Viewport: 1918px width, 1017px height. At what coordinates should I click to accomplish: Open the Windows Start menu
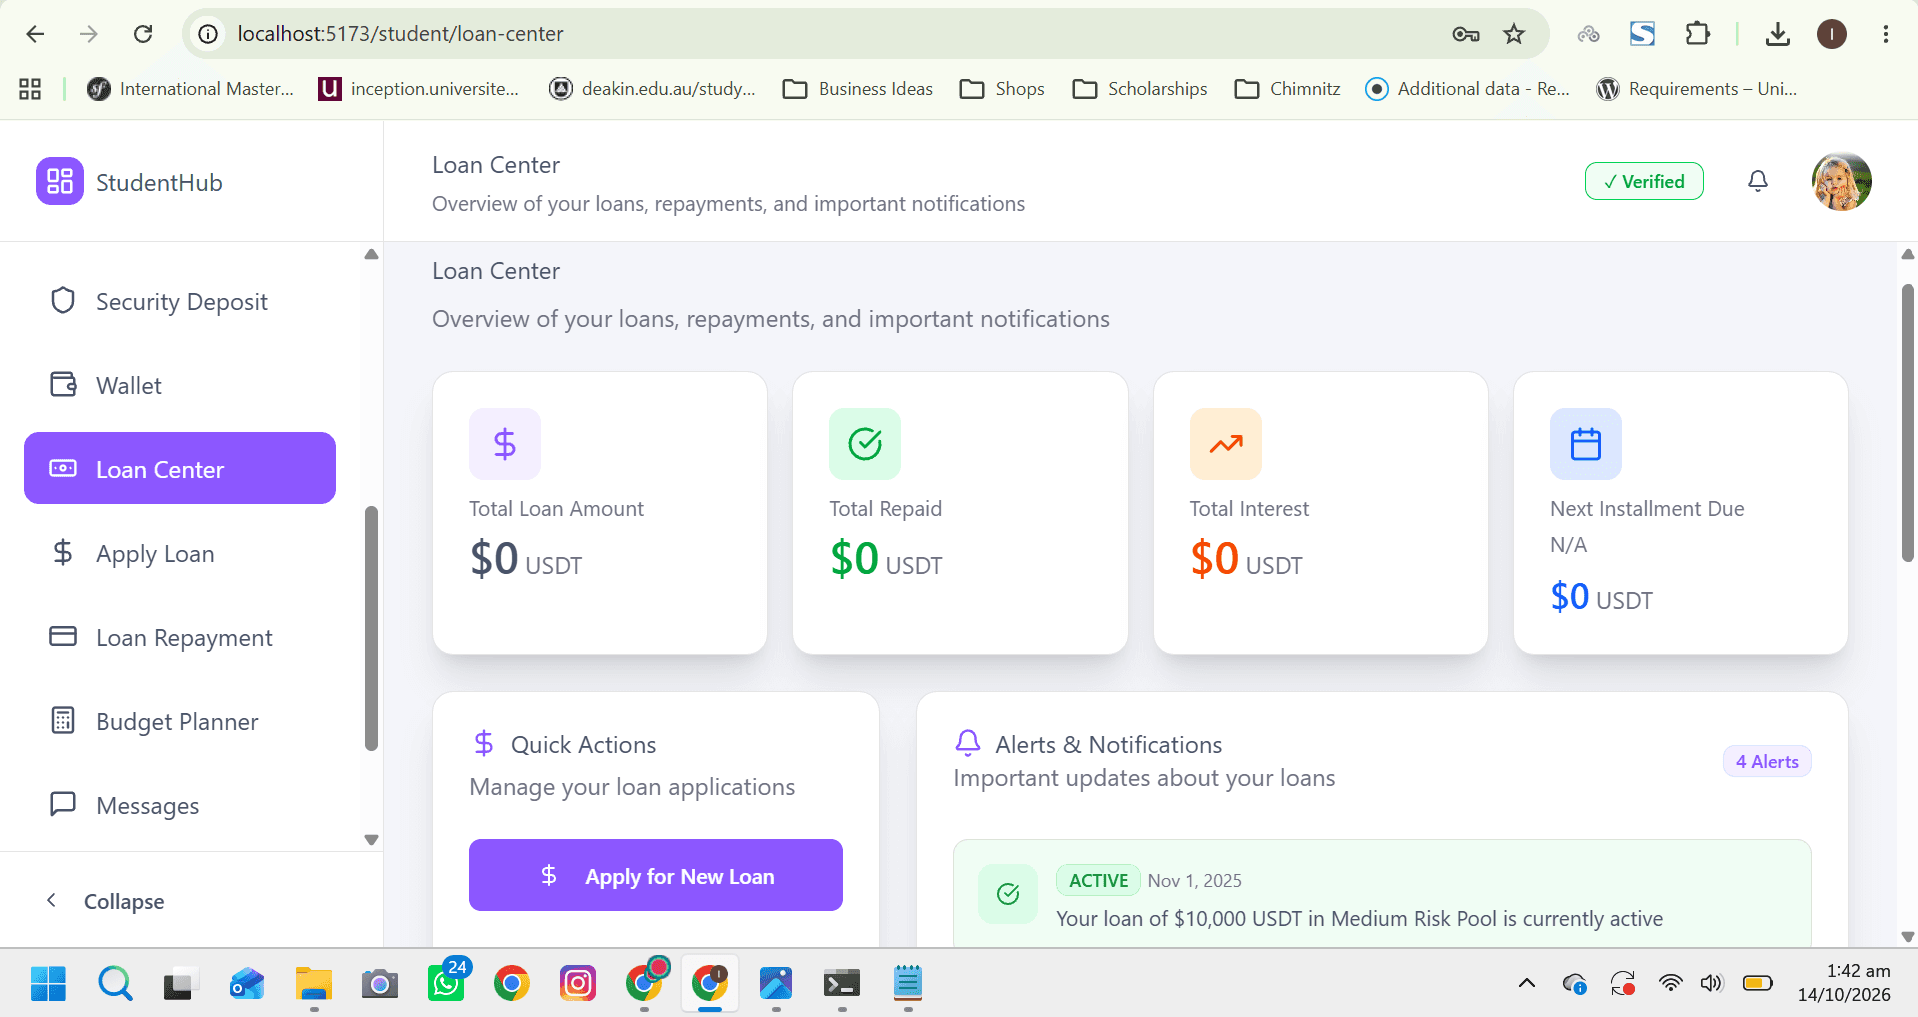pyautogui.click(x=48, y=984)
